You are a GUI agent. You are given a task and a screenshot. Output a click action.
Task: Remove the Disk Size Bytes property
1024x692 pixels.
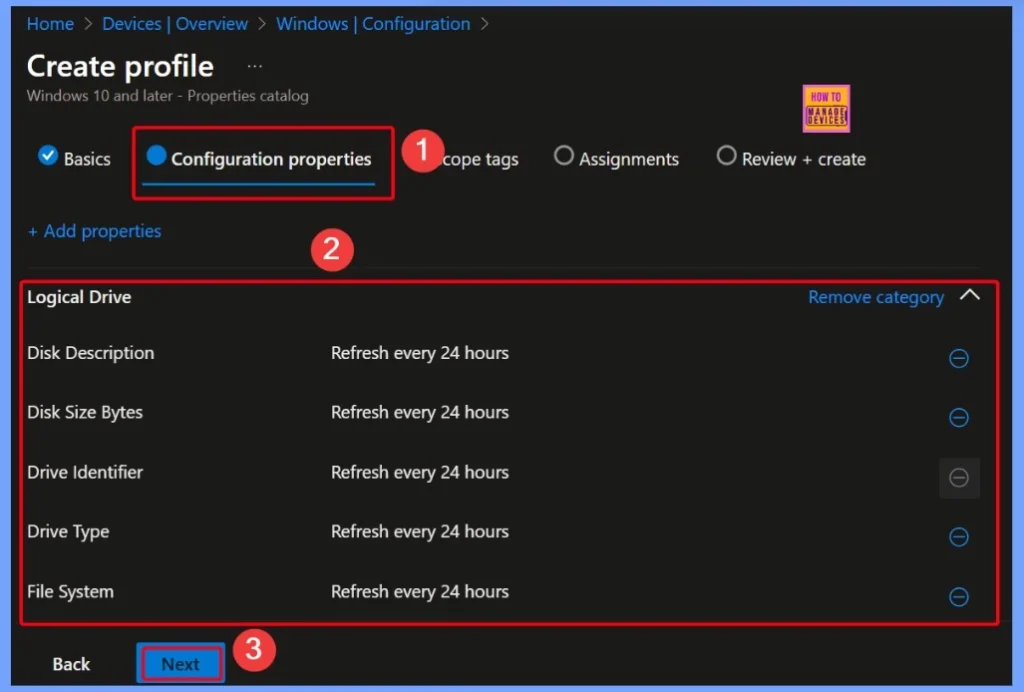point(958,417)
